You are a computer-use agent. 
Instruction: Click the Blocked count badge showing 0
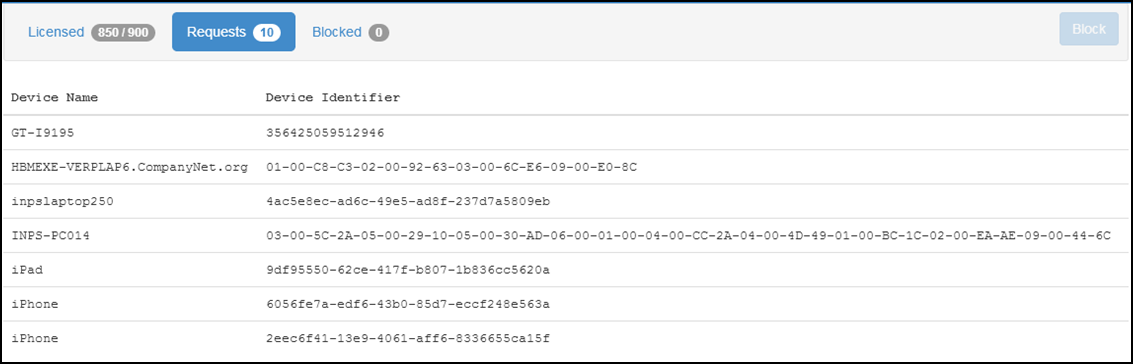pos(379,32)
